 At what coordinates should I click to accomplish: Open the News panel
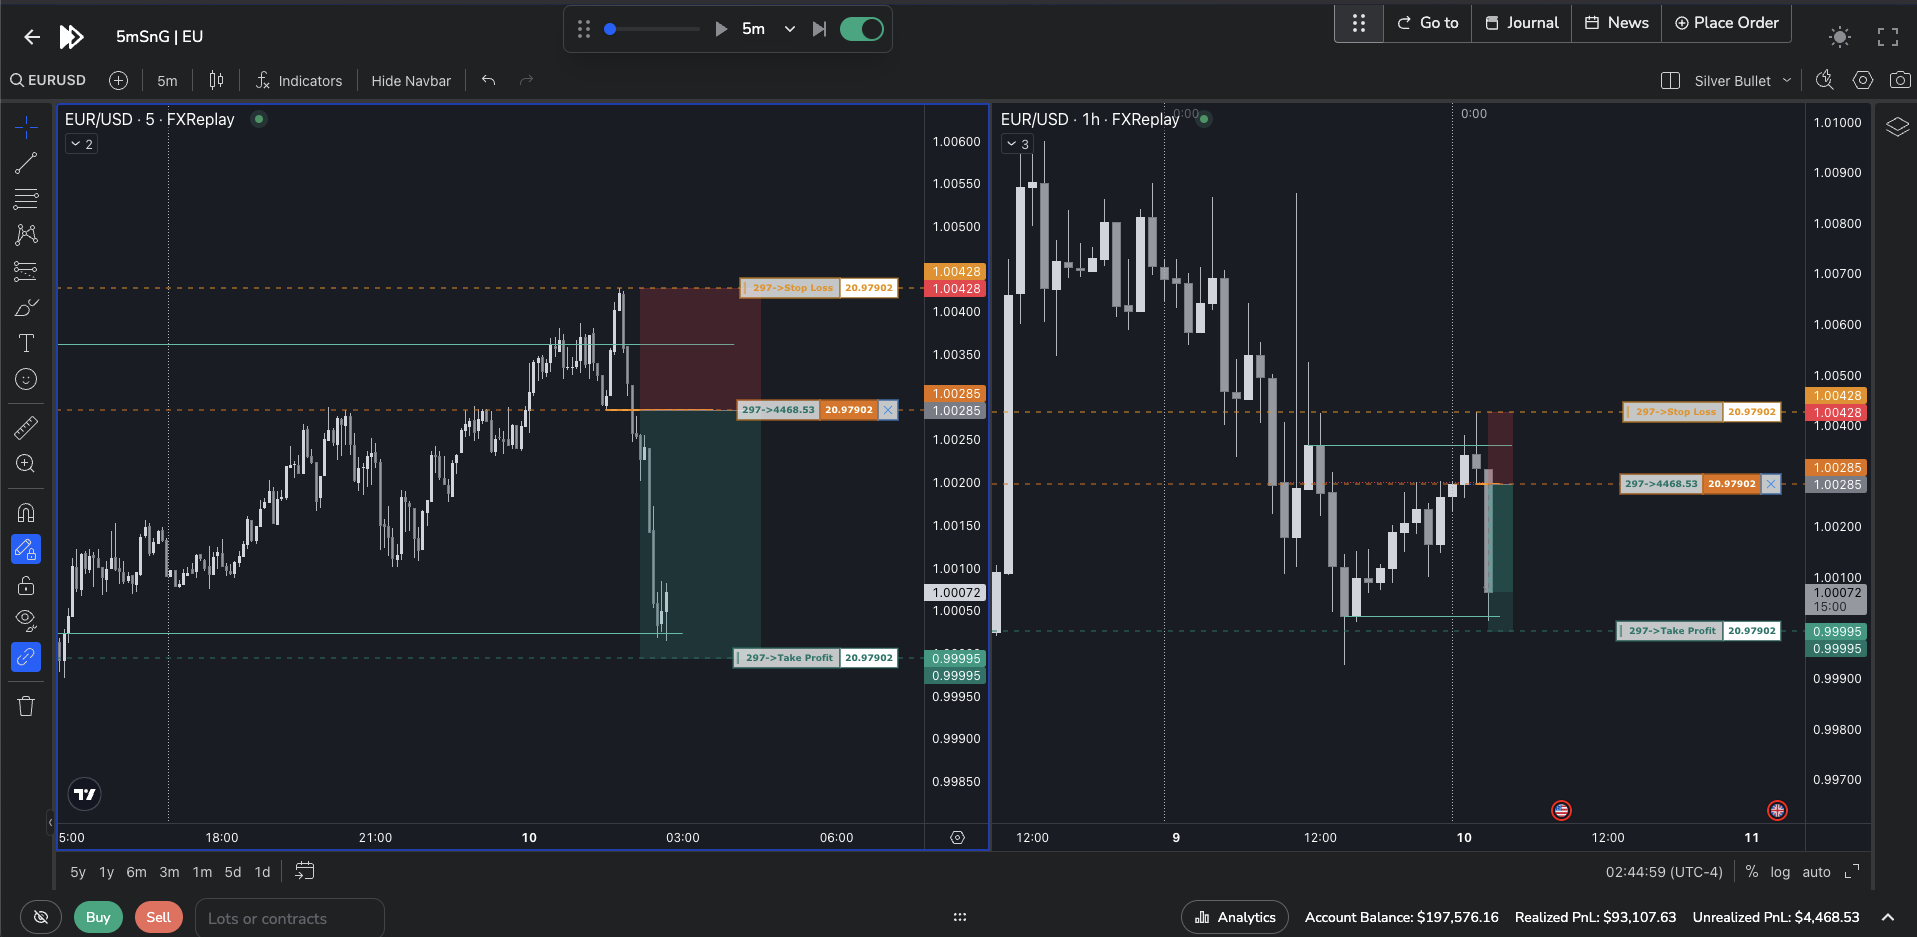pos(1616,22)
